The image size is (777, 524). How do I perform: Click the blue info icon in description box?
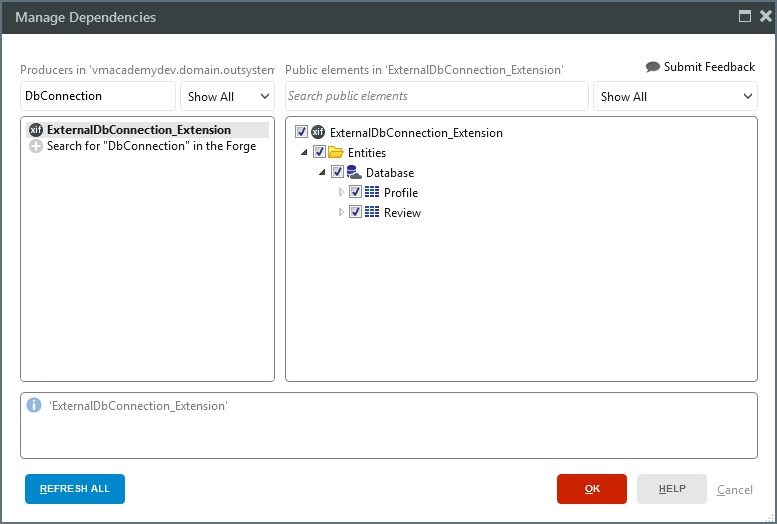[34, 405]
